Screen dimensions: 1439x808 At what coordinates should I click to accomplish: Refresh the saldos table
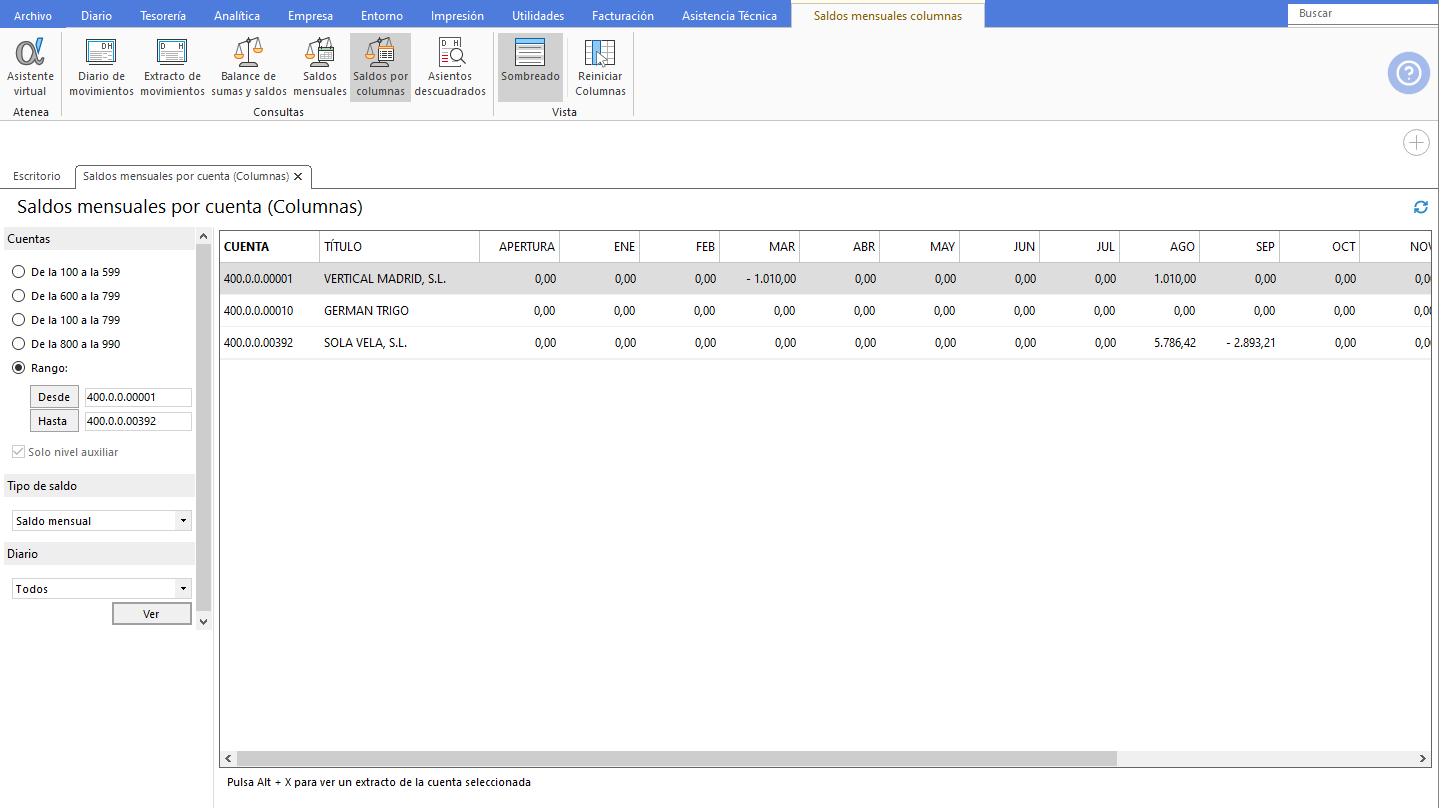tap(1420, 207)
